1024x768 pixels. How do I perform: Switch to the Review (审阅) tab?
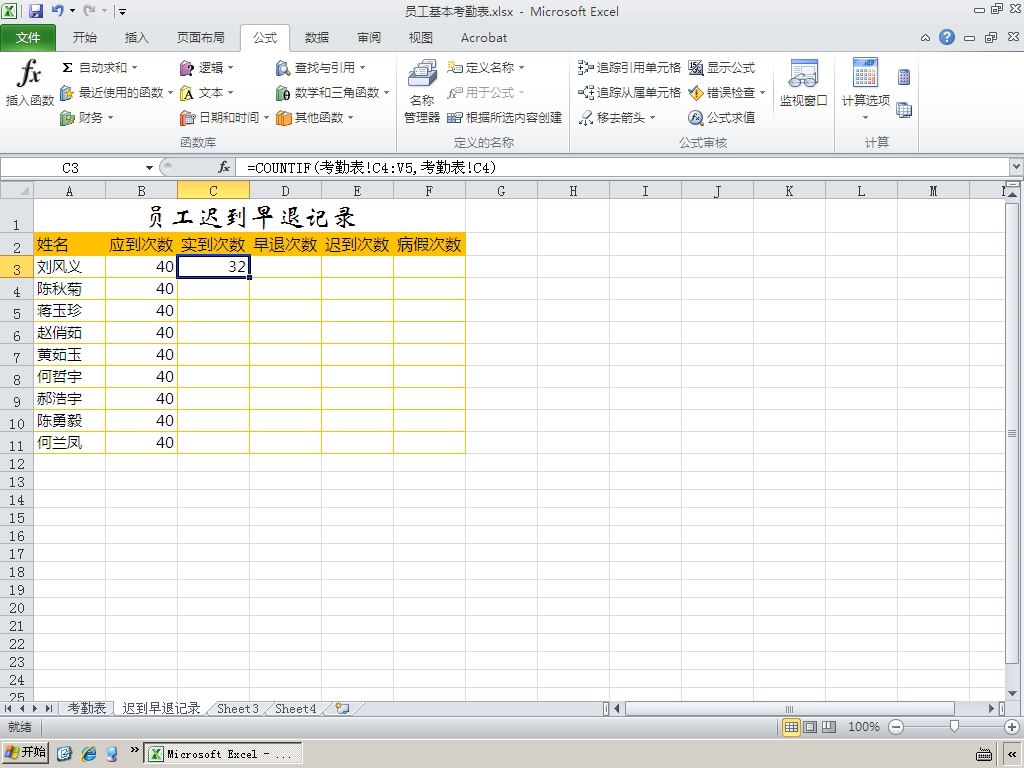pyautogui.click(x=369, y=38)
